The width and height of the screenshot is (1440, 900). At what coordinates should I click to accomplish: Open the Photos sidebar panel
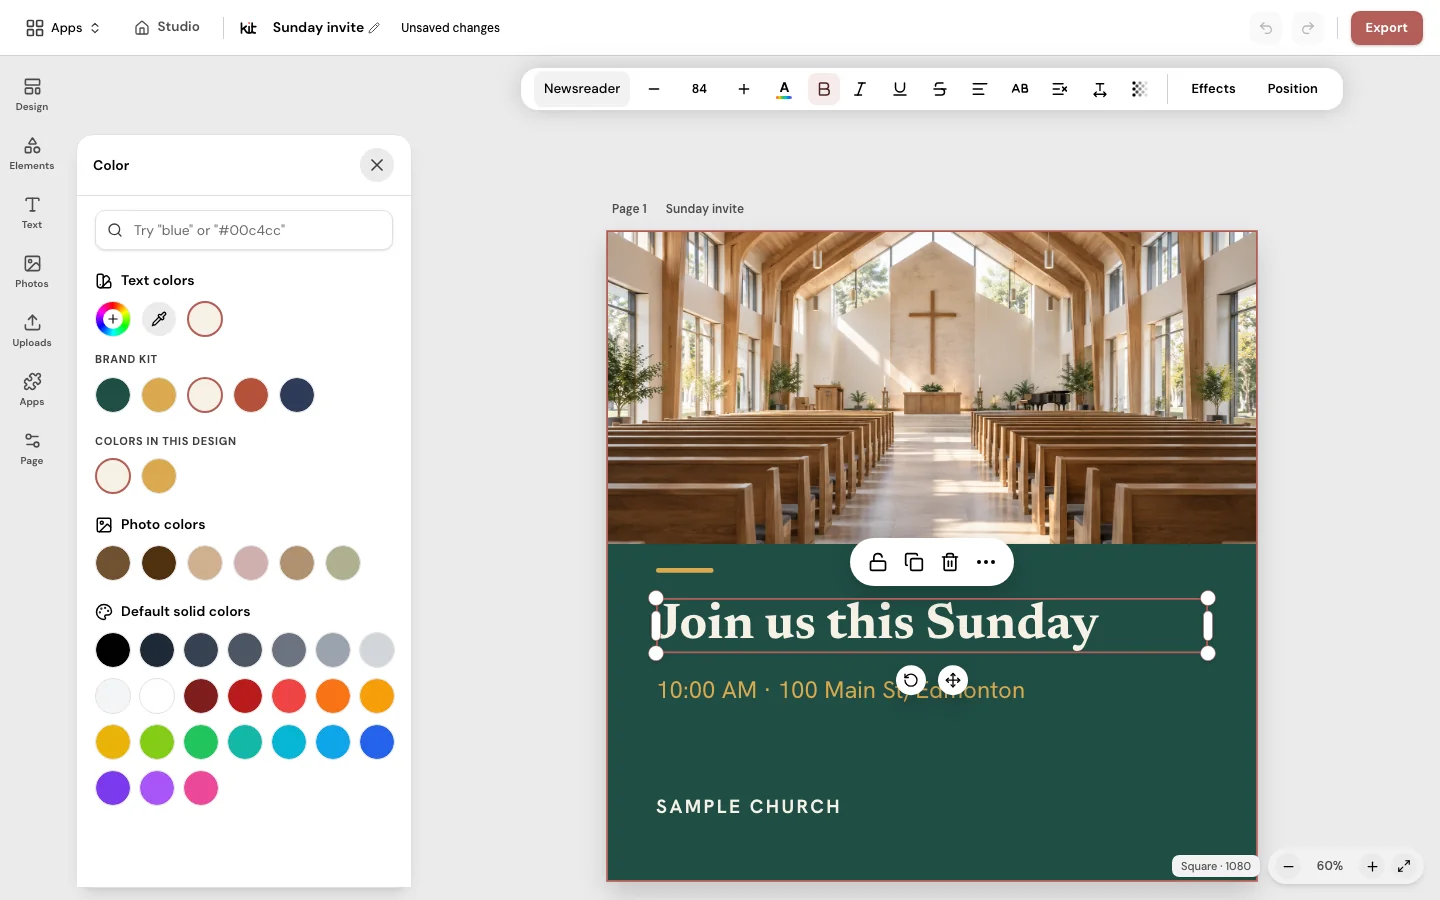click(32, 271)
